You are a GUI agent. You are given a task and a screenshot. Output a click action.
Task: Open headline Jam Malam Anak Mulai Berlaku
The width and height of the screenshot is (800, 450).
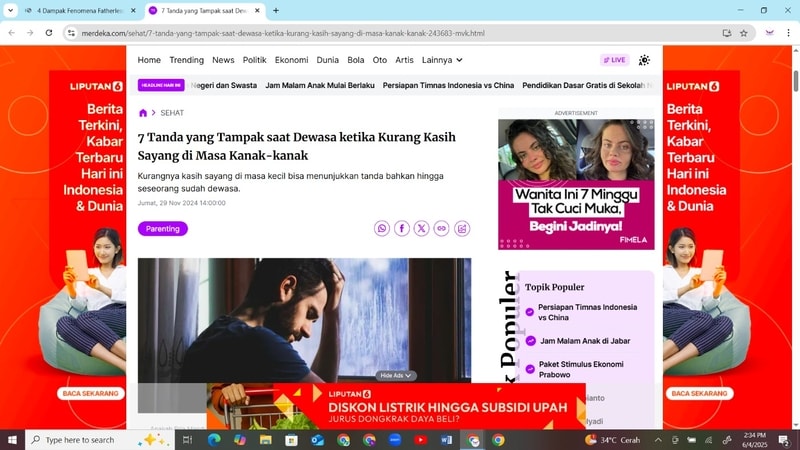[x=320, y=85]
